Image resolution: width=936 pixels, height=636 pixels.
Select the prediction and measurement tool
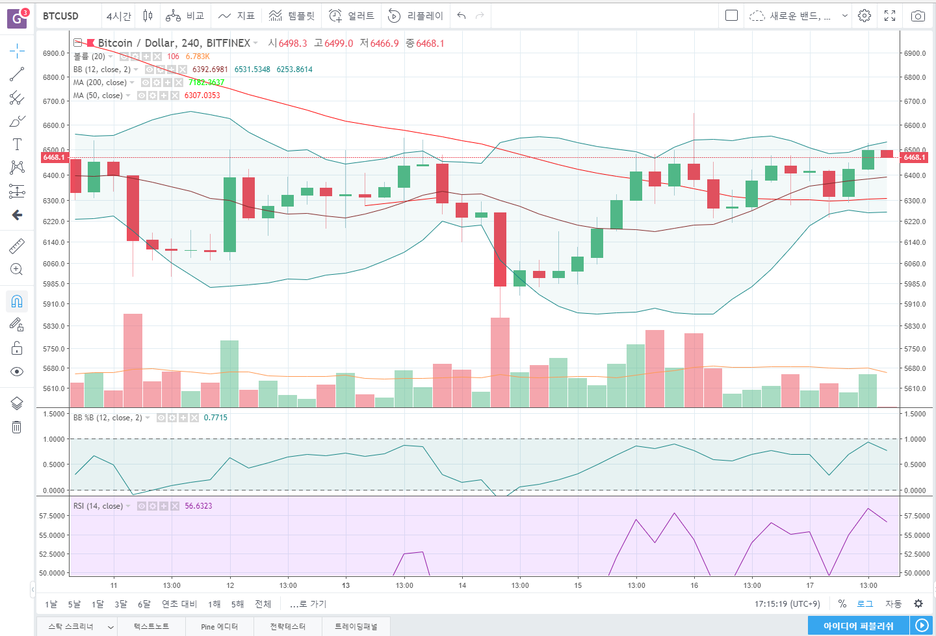click(x=17, y=191)
